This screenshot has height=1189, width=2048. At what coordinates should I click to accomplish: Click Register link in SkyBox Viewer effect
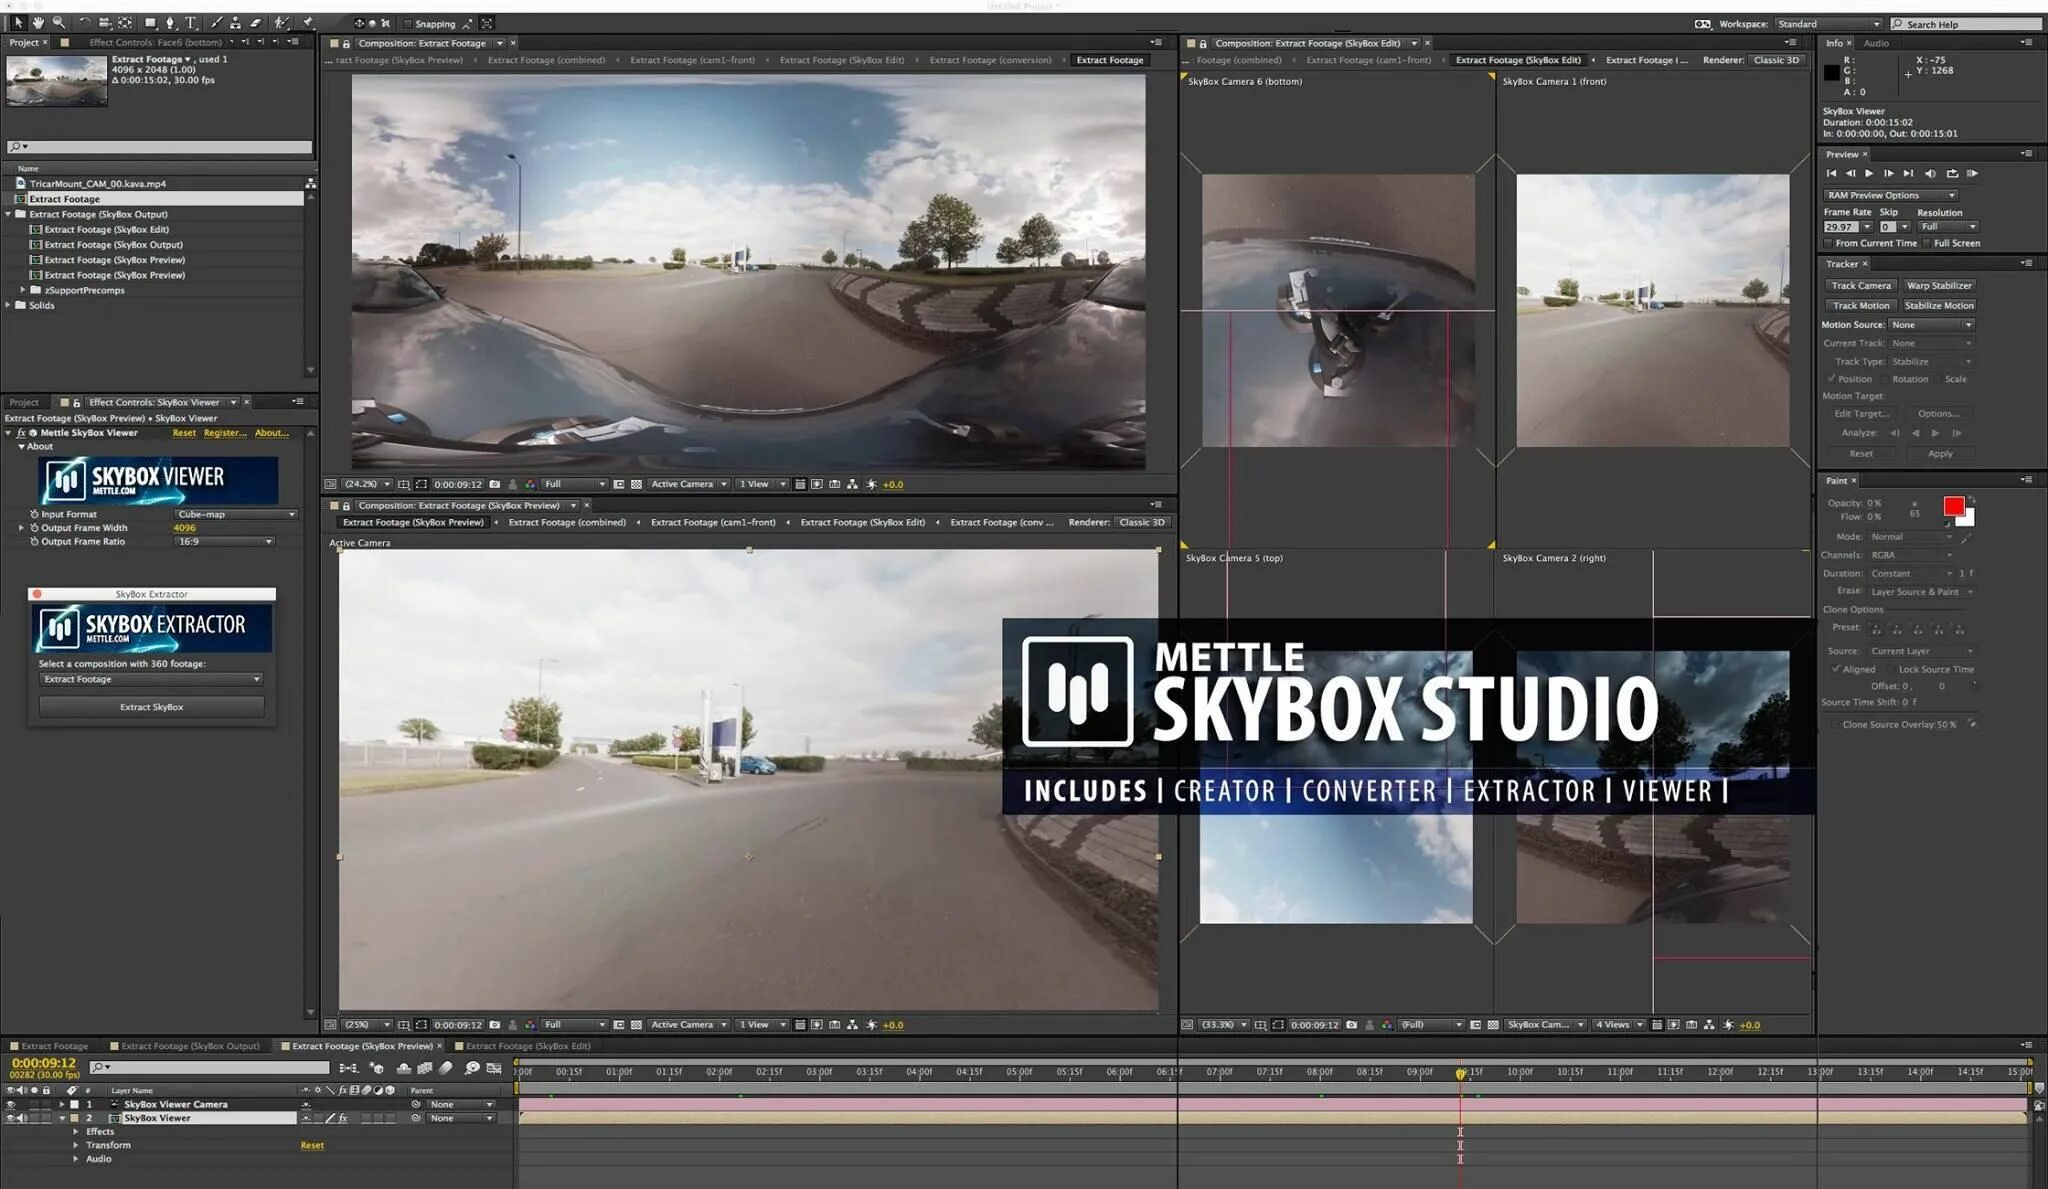click(225, 433)
